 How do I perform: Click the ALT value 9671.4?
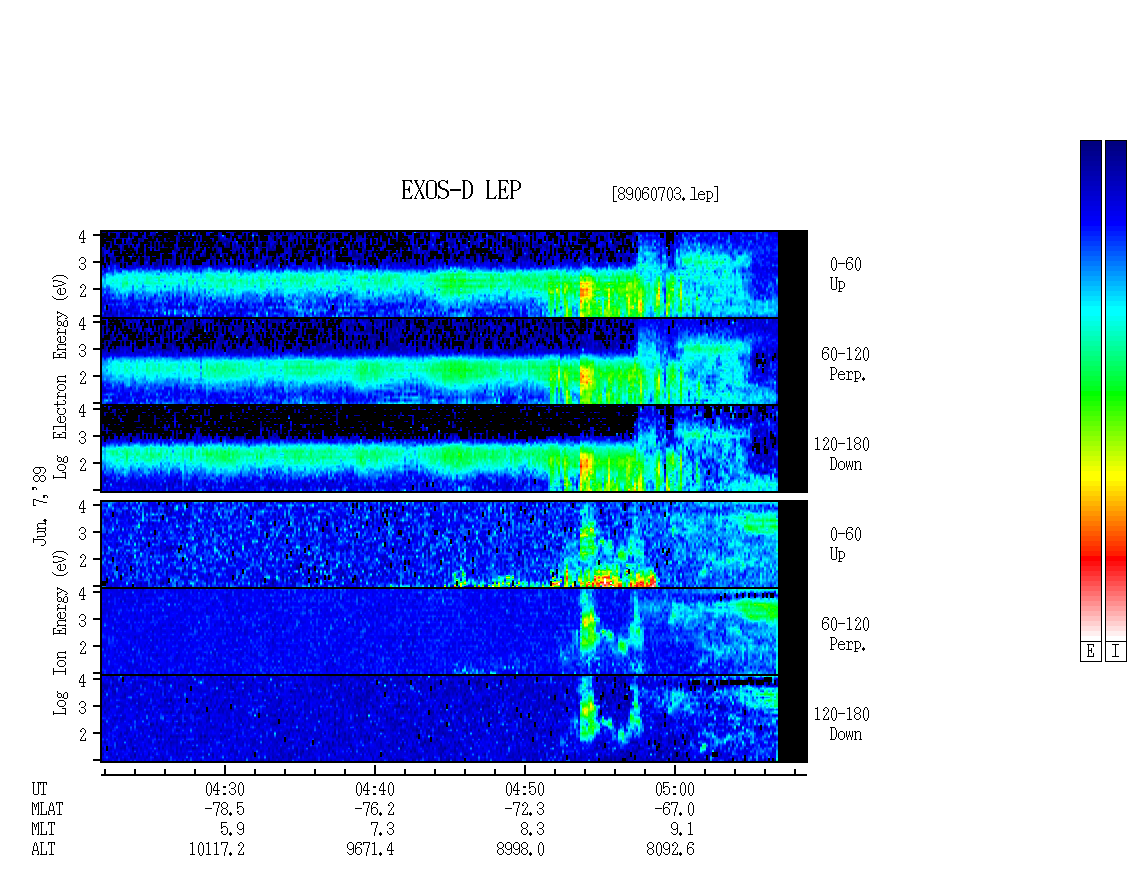370,850
